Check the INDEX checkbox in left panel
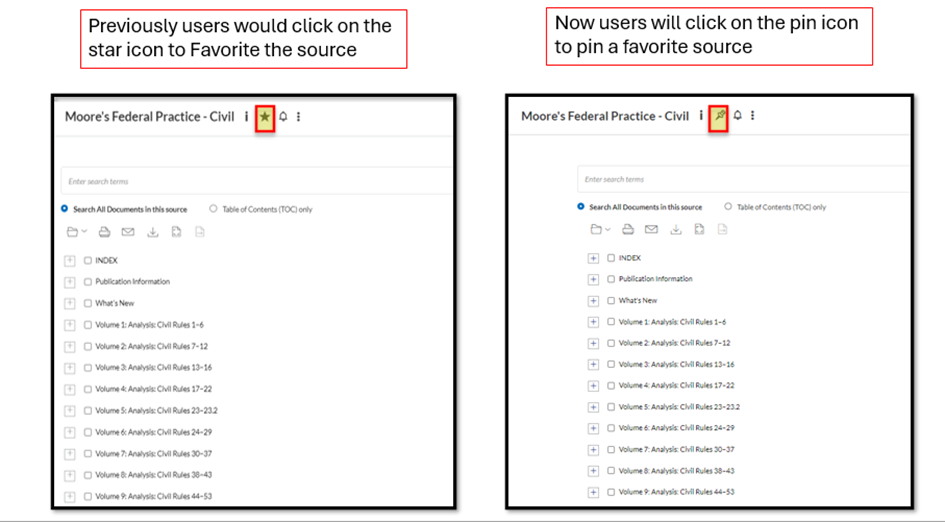945x522 pixels. point(88,260)
